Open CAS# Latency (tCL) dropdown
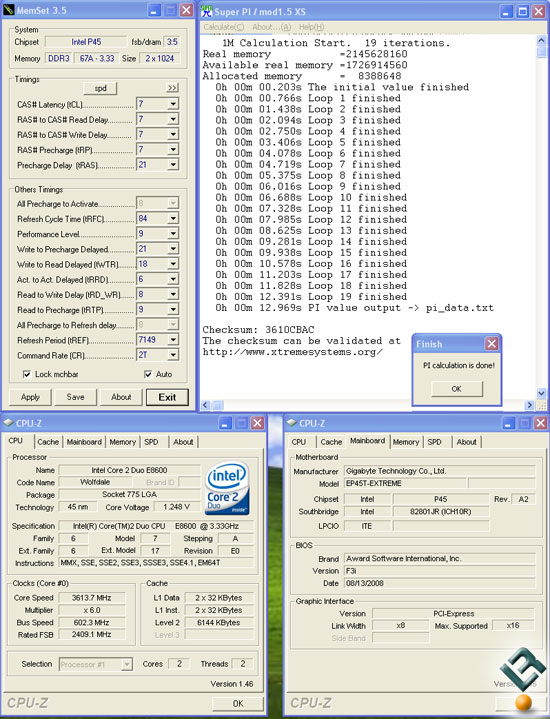The height and width of the screenshot is (719, 550). [173, 104]
